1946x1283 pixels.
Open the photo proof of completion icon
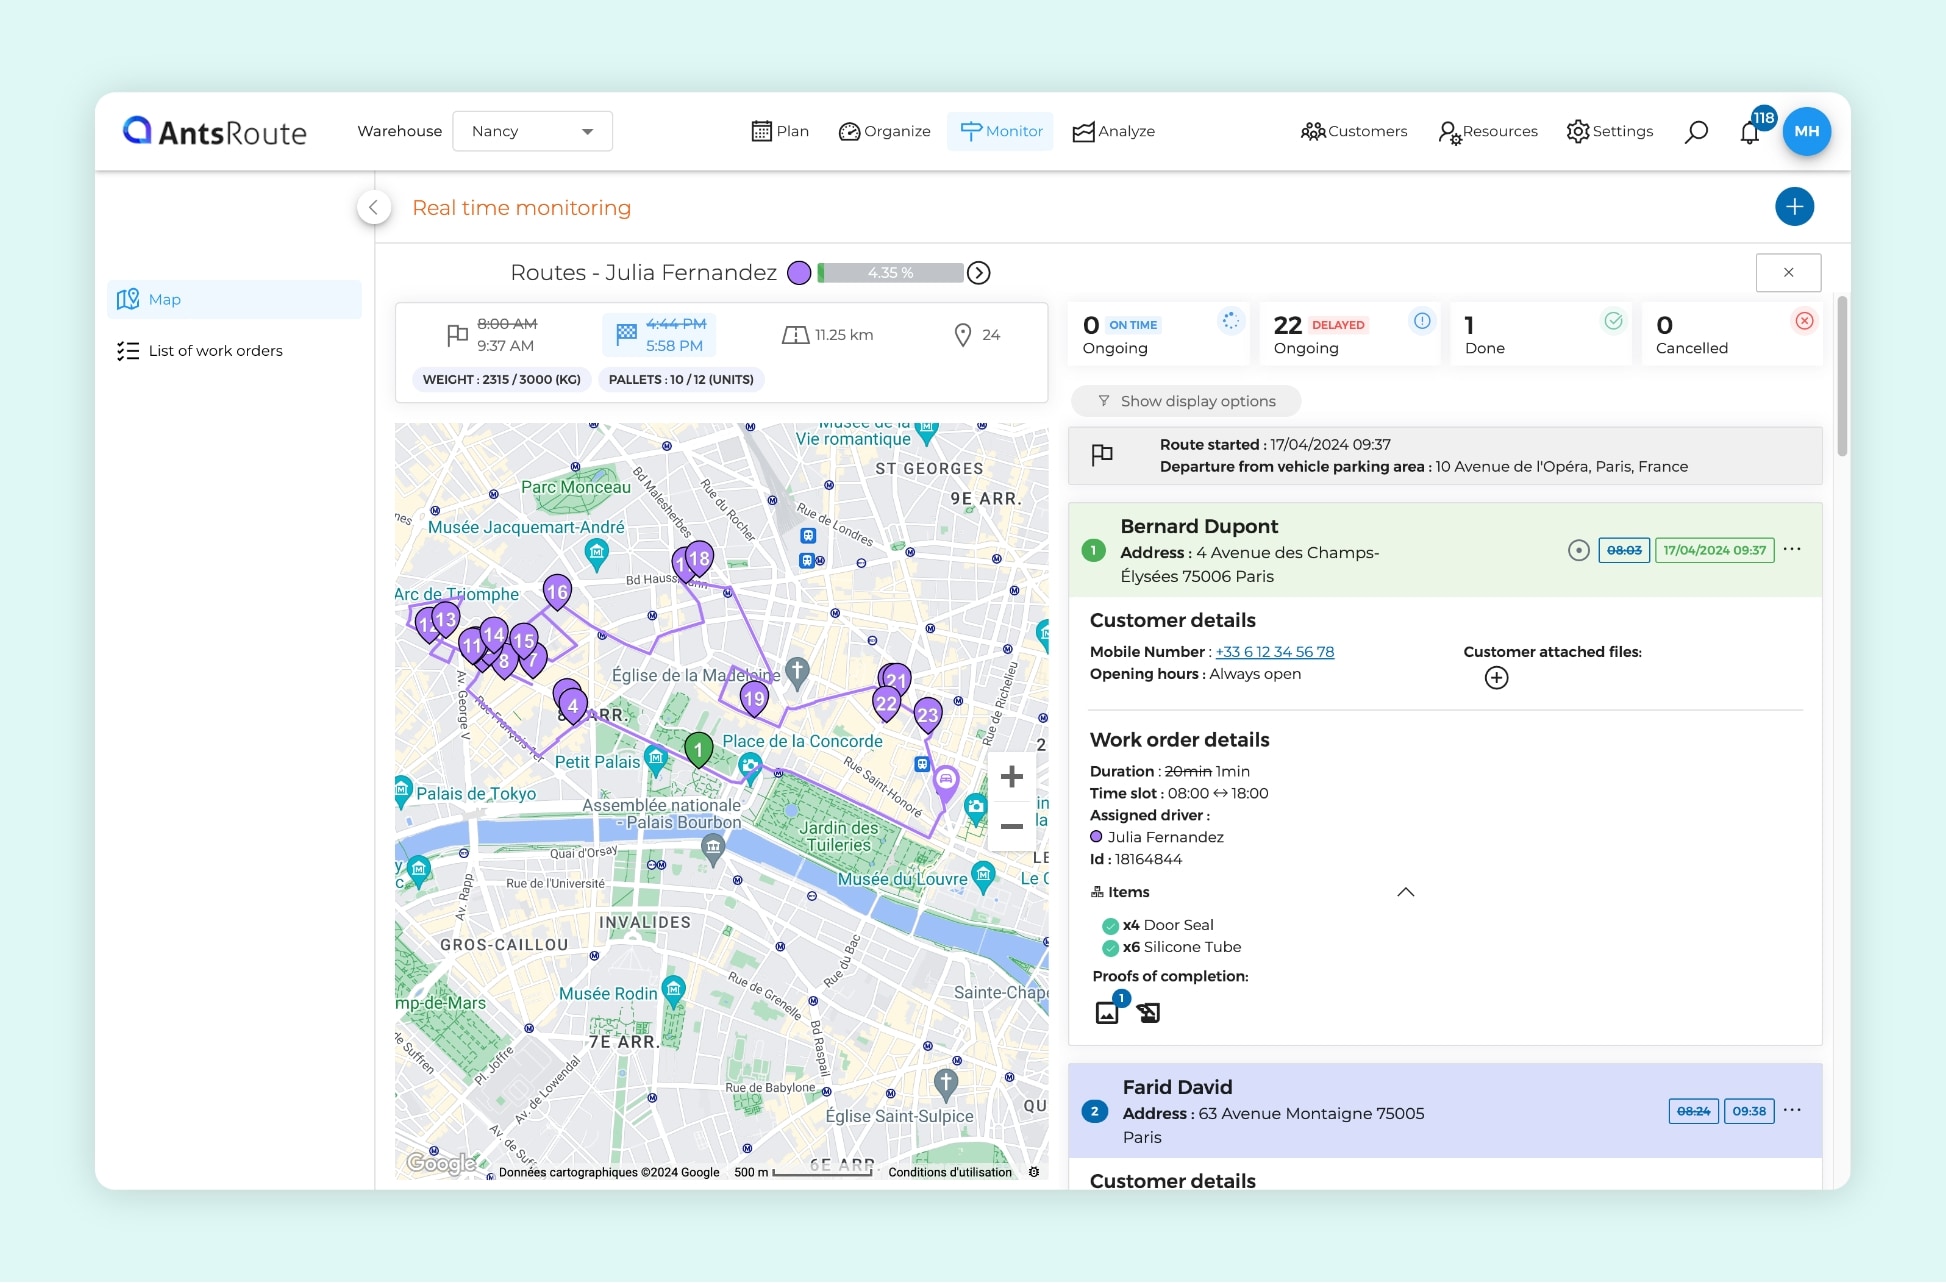click(1107, 1012)
